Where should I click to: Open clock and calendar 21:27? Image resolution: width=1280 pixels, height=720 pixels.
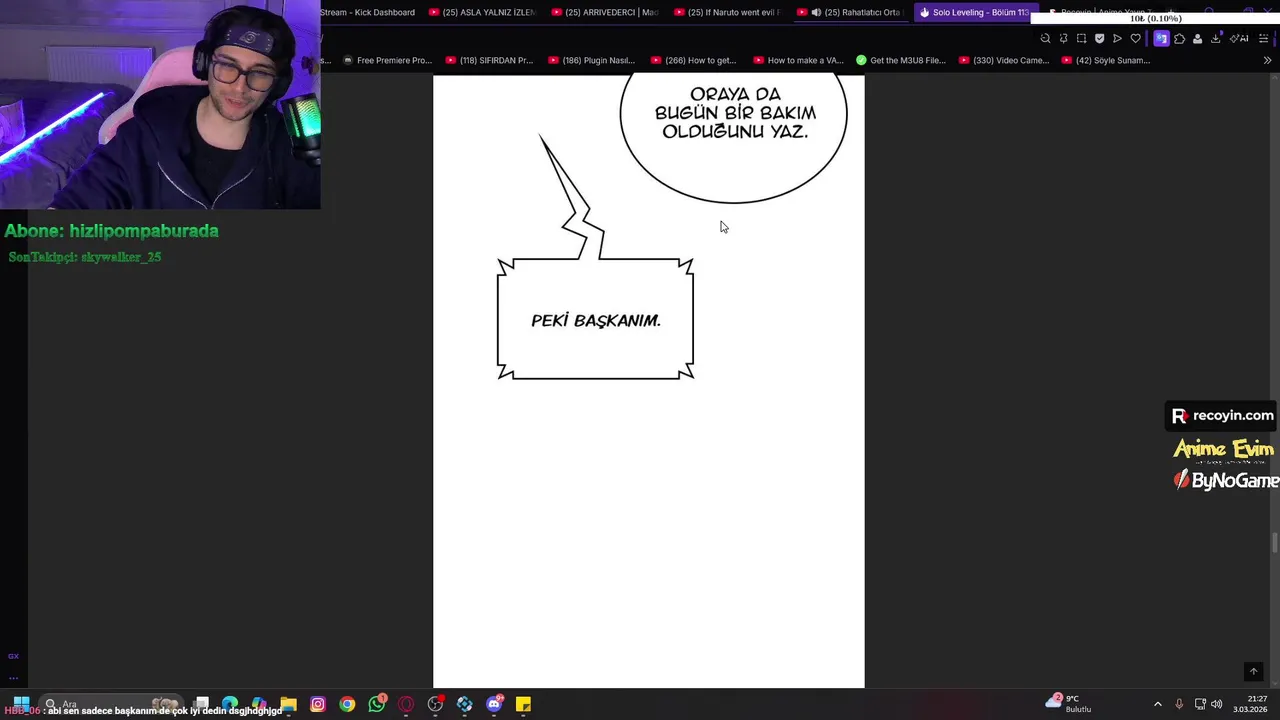click(1250, 704)
